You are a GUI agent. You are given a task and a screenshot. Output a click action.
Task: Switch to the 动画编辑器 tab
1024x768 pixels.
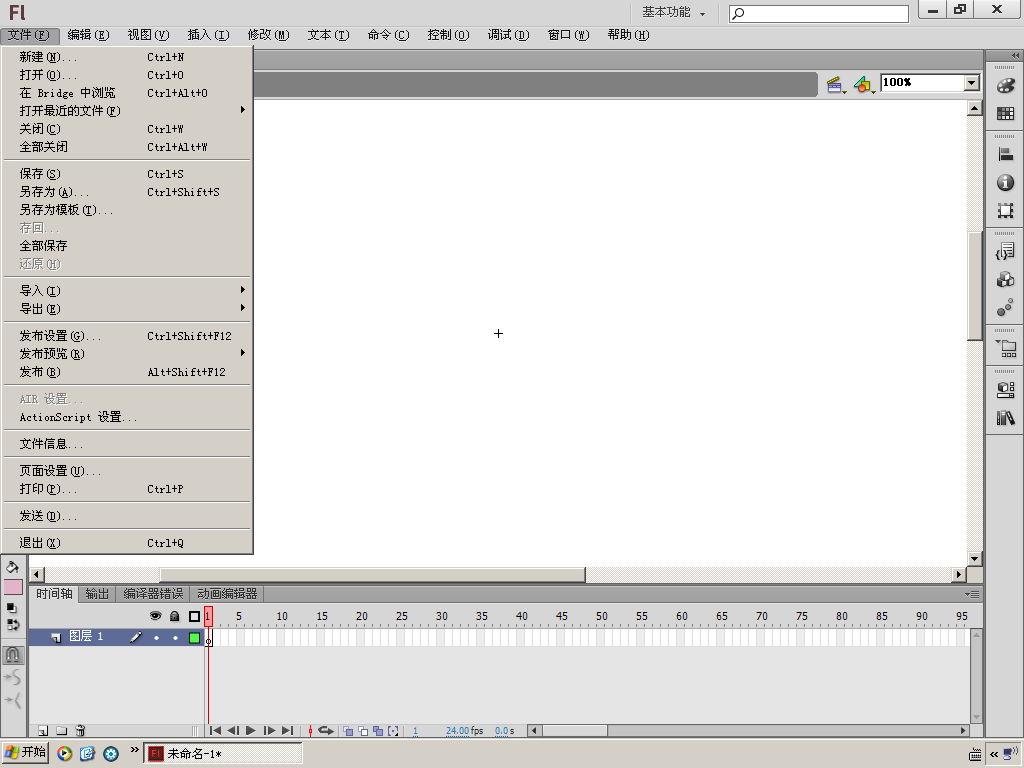point(227,594)
